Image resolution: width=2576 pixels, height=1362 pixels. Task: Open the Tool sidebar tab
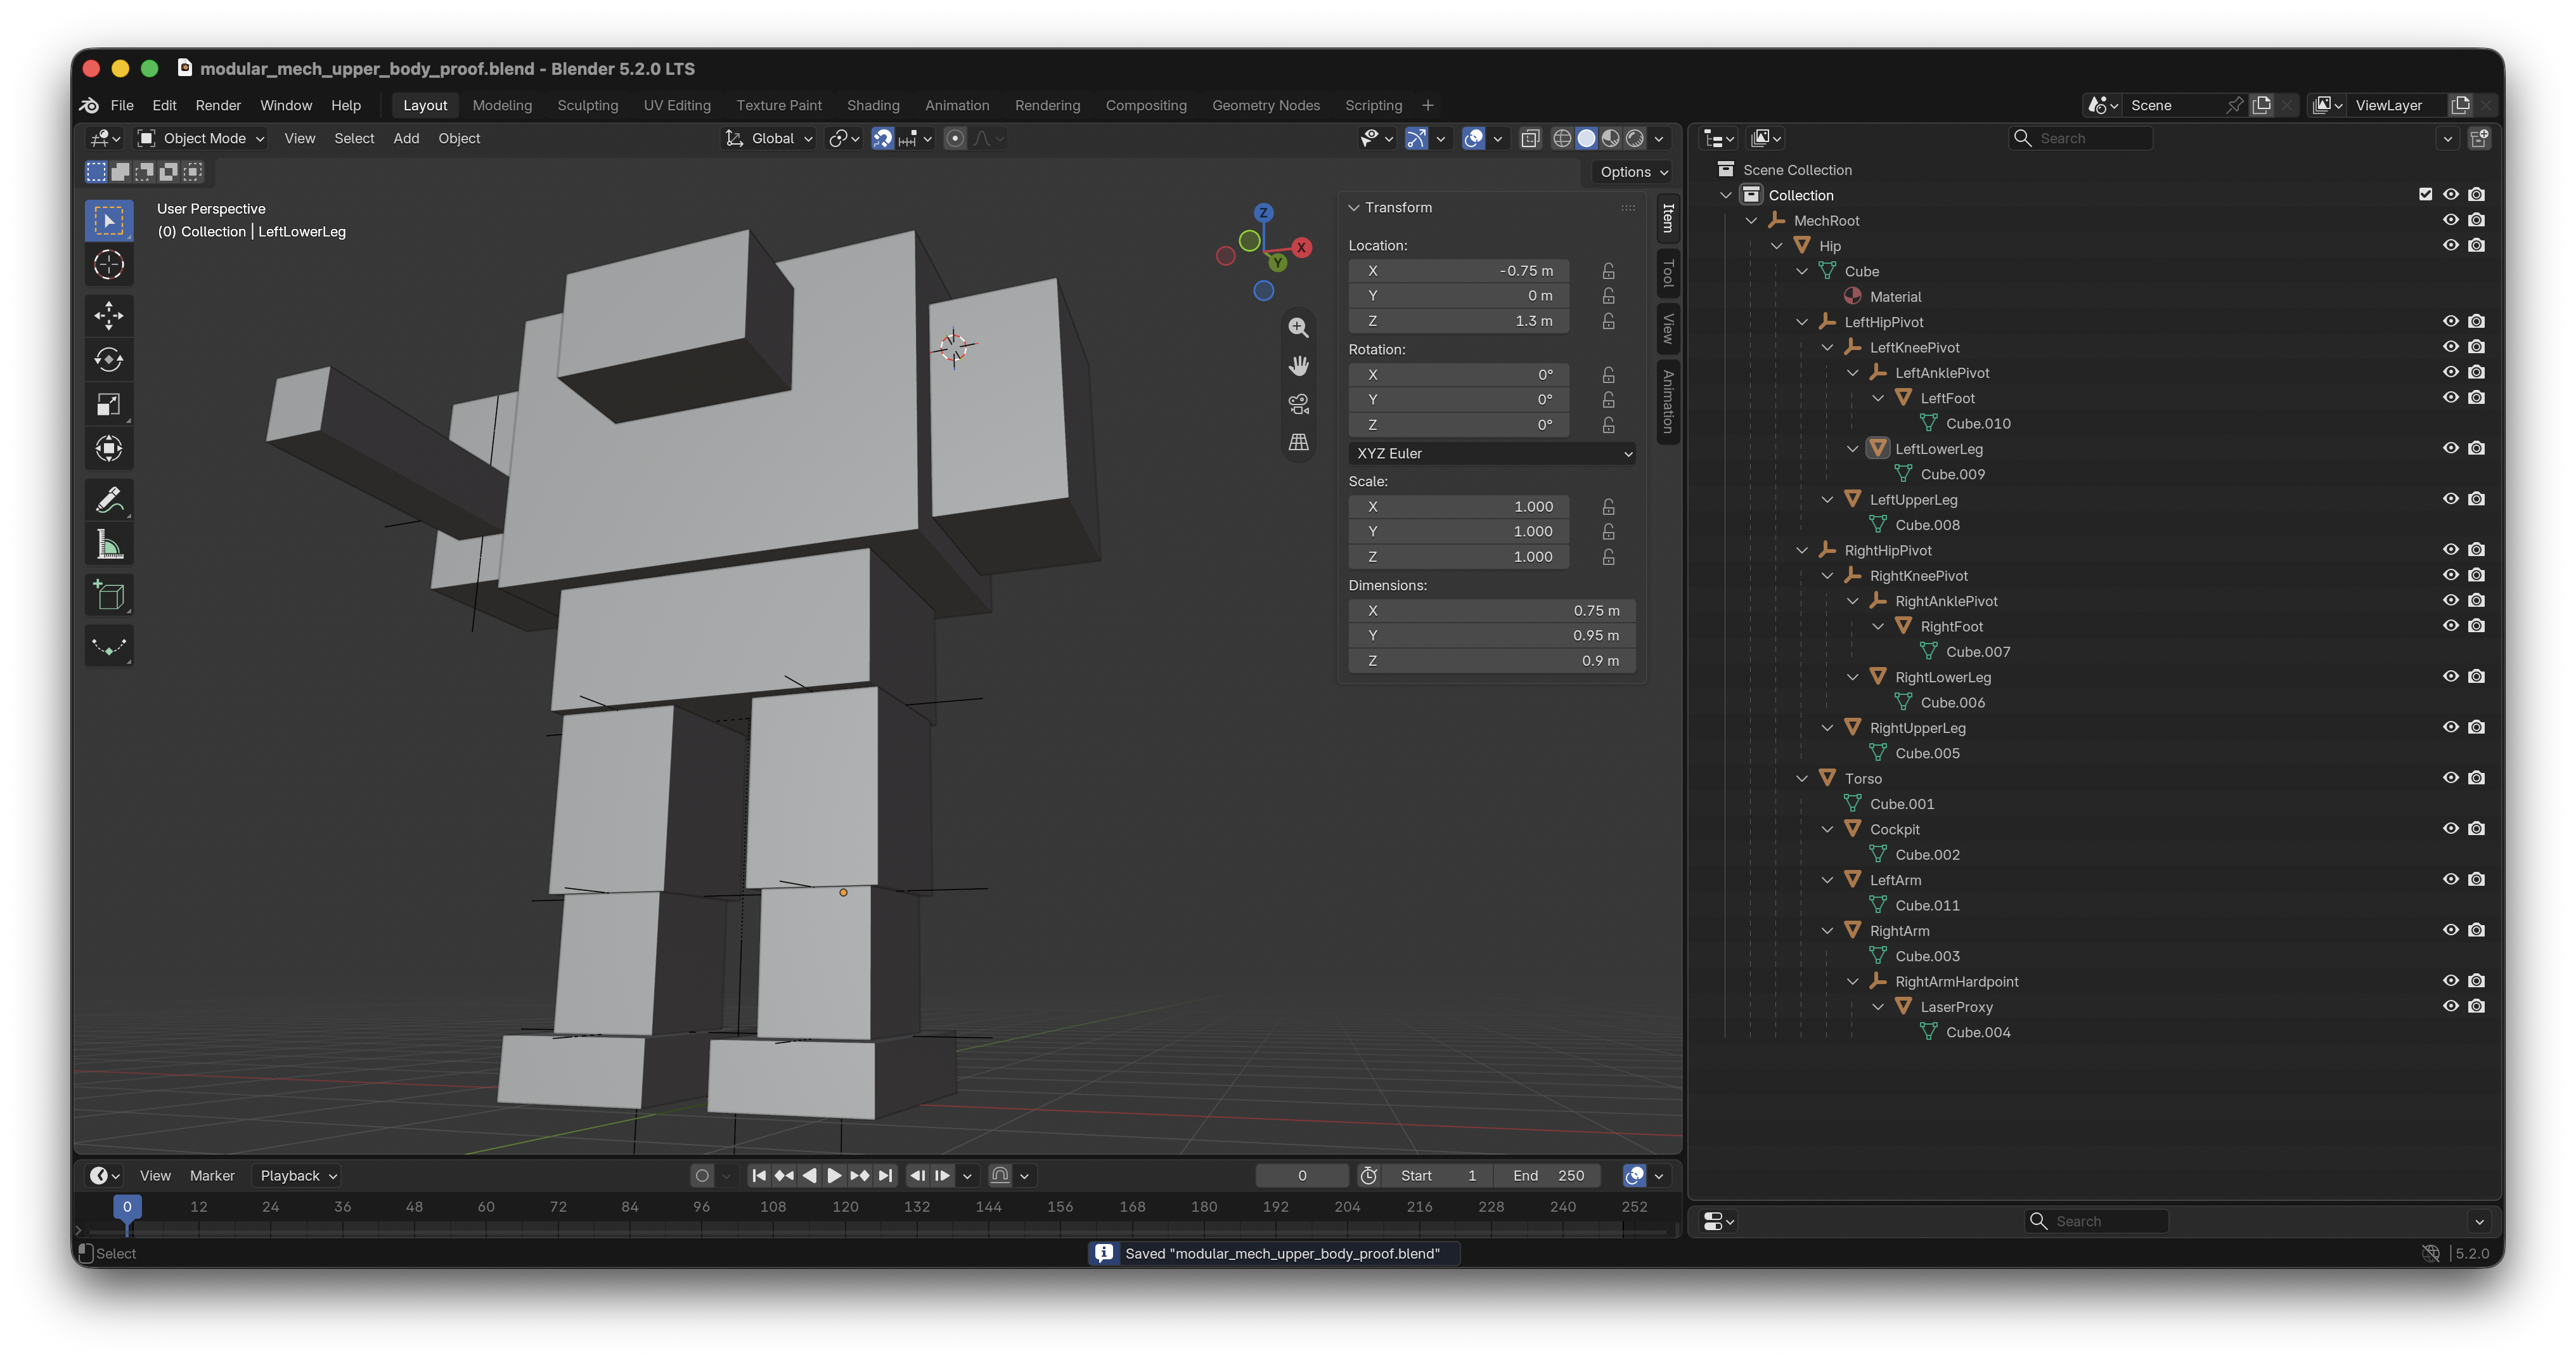(x=1668, y=273)
